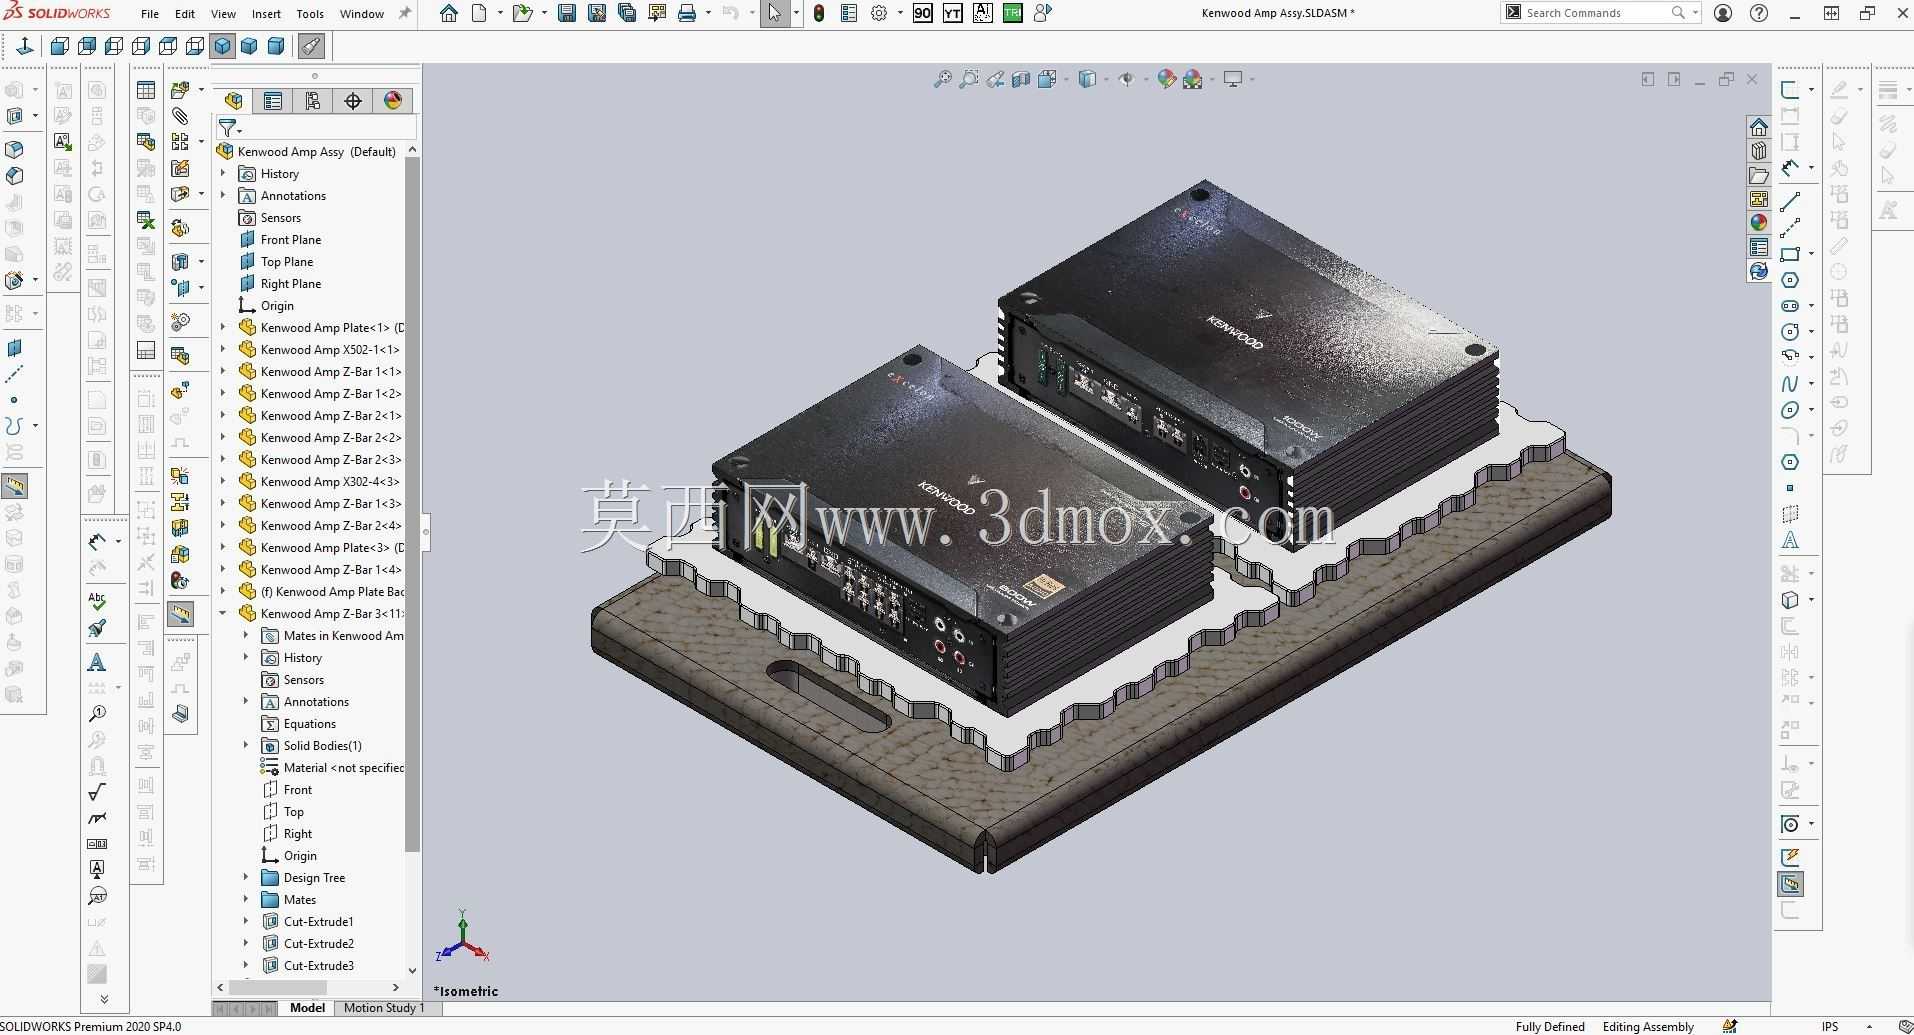
Task: Click Edit Appearance color ball icon
Action: [x=1166, y=80]
